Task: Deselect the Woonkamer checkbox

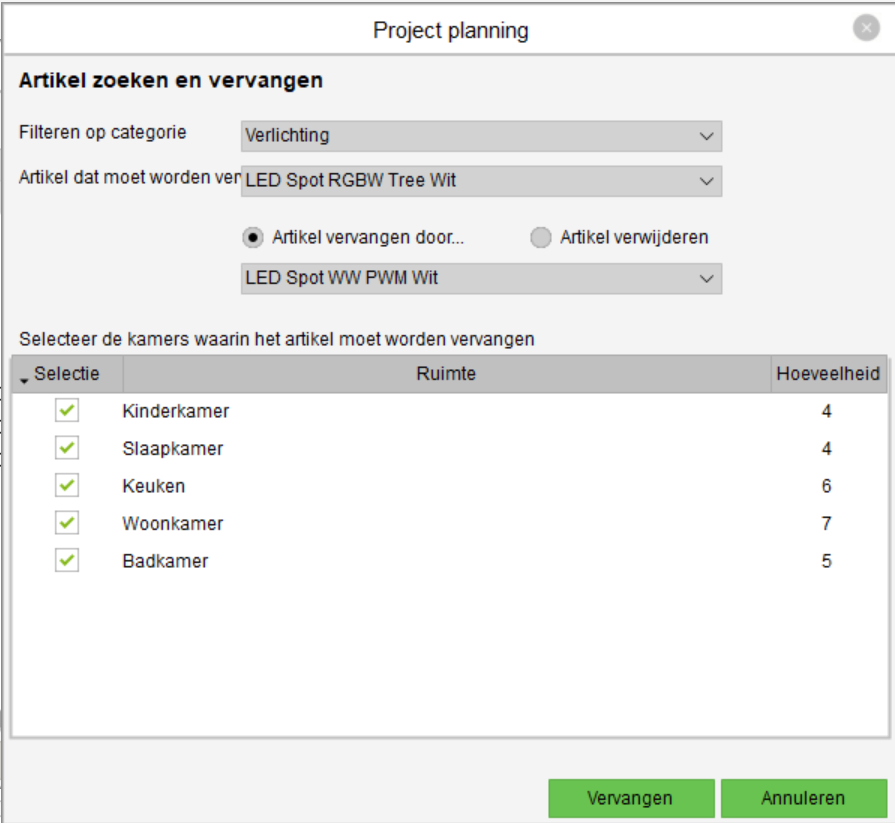Action: (x=67, y=523)
